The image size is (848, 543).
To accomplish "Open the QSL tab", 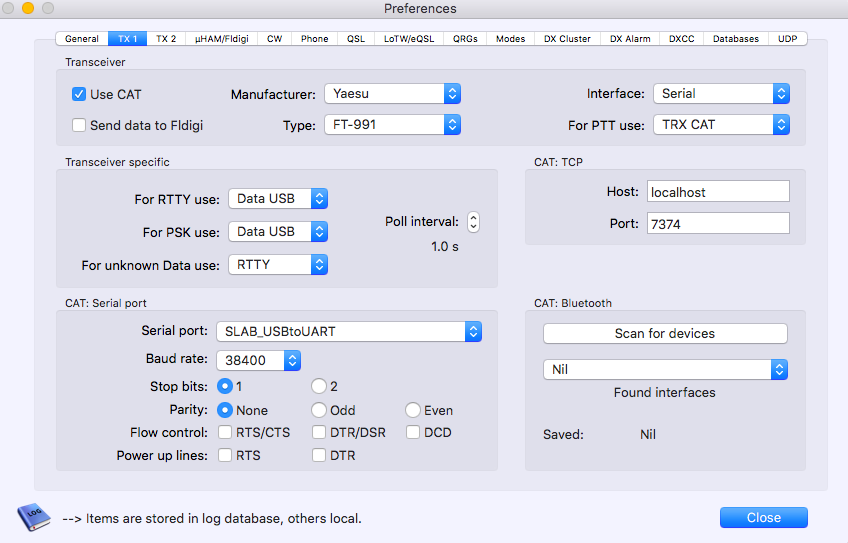I will [356, 38].
